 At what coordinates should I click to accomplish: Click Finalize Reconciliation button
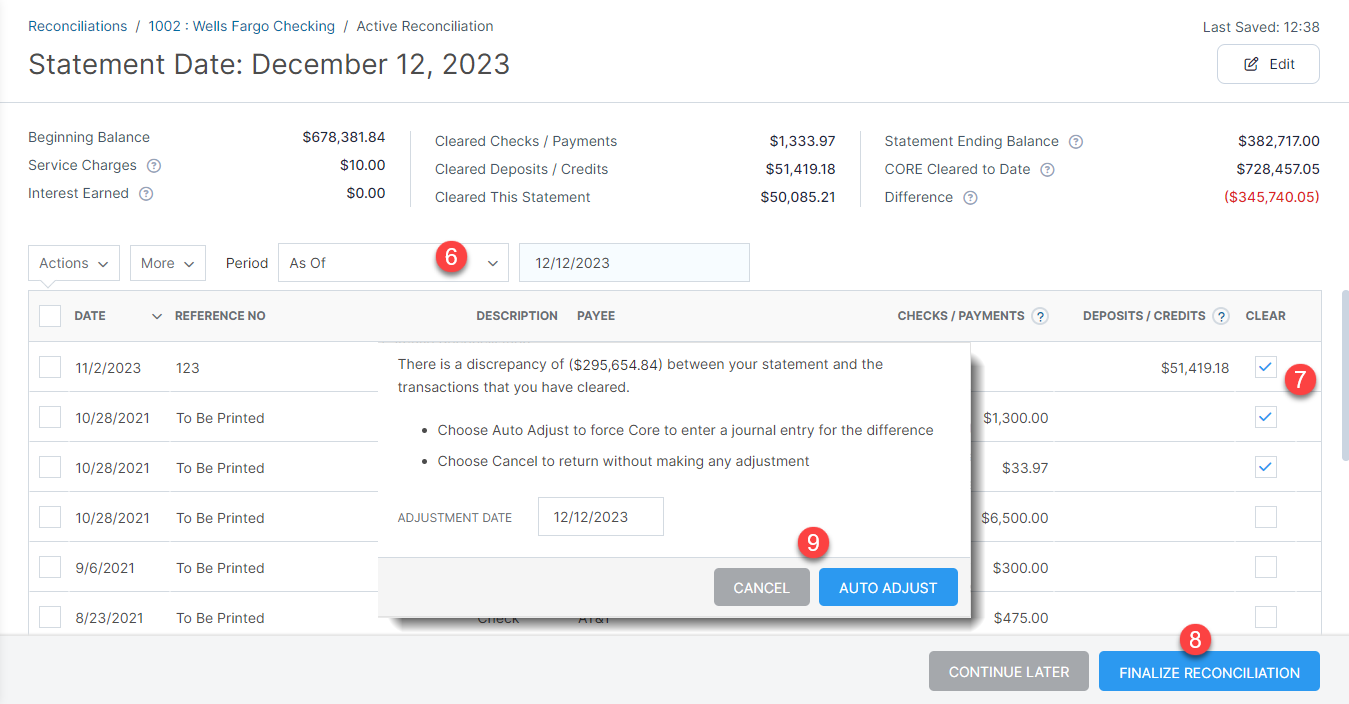pyautogui.click(x=1209, y=672)
